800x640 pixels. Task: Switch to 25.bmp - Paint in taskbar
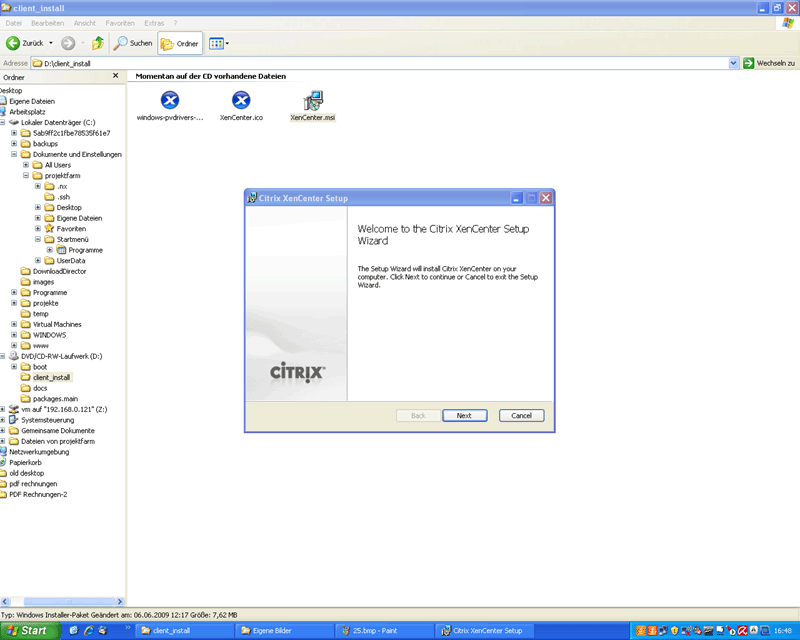(384, 631)
